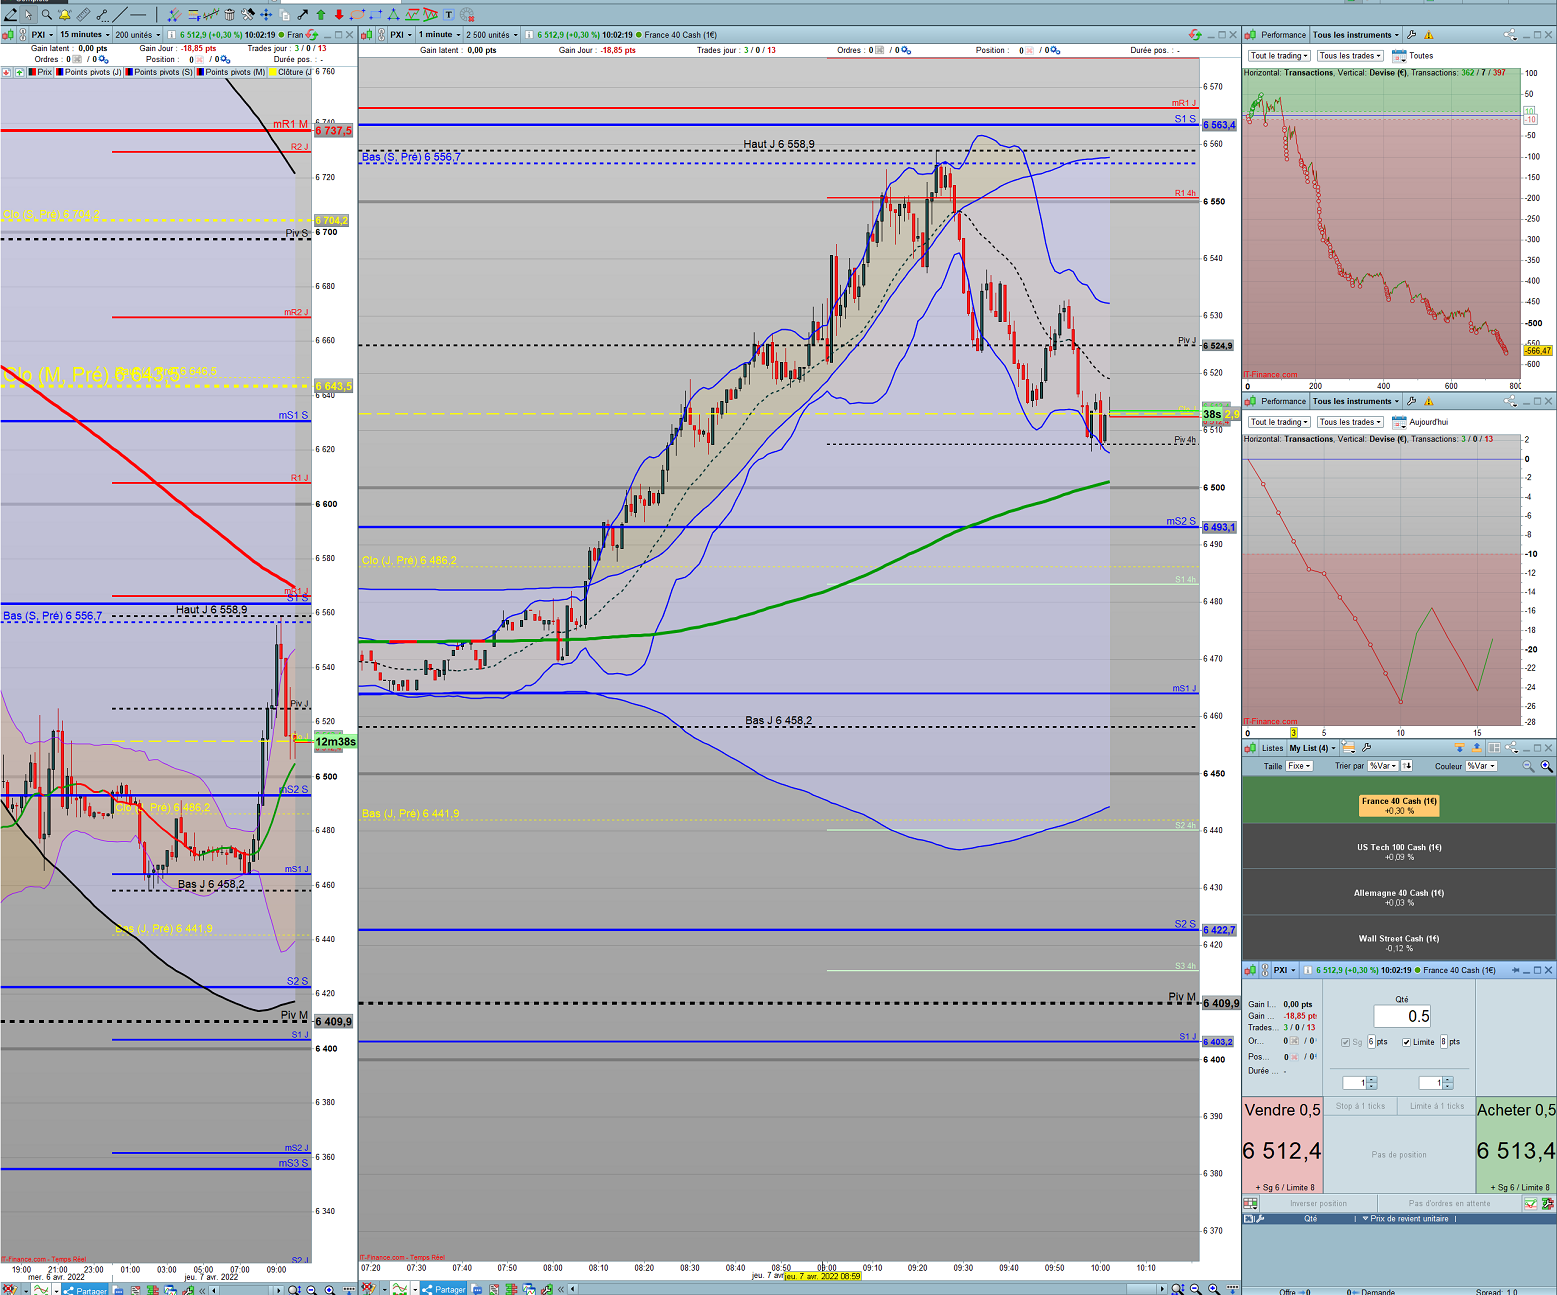Open the My List (4) dropdown
Viewport: 1557px width, 1295px height.
(1312, 748)
